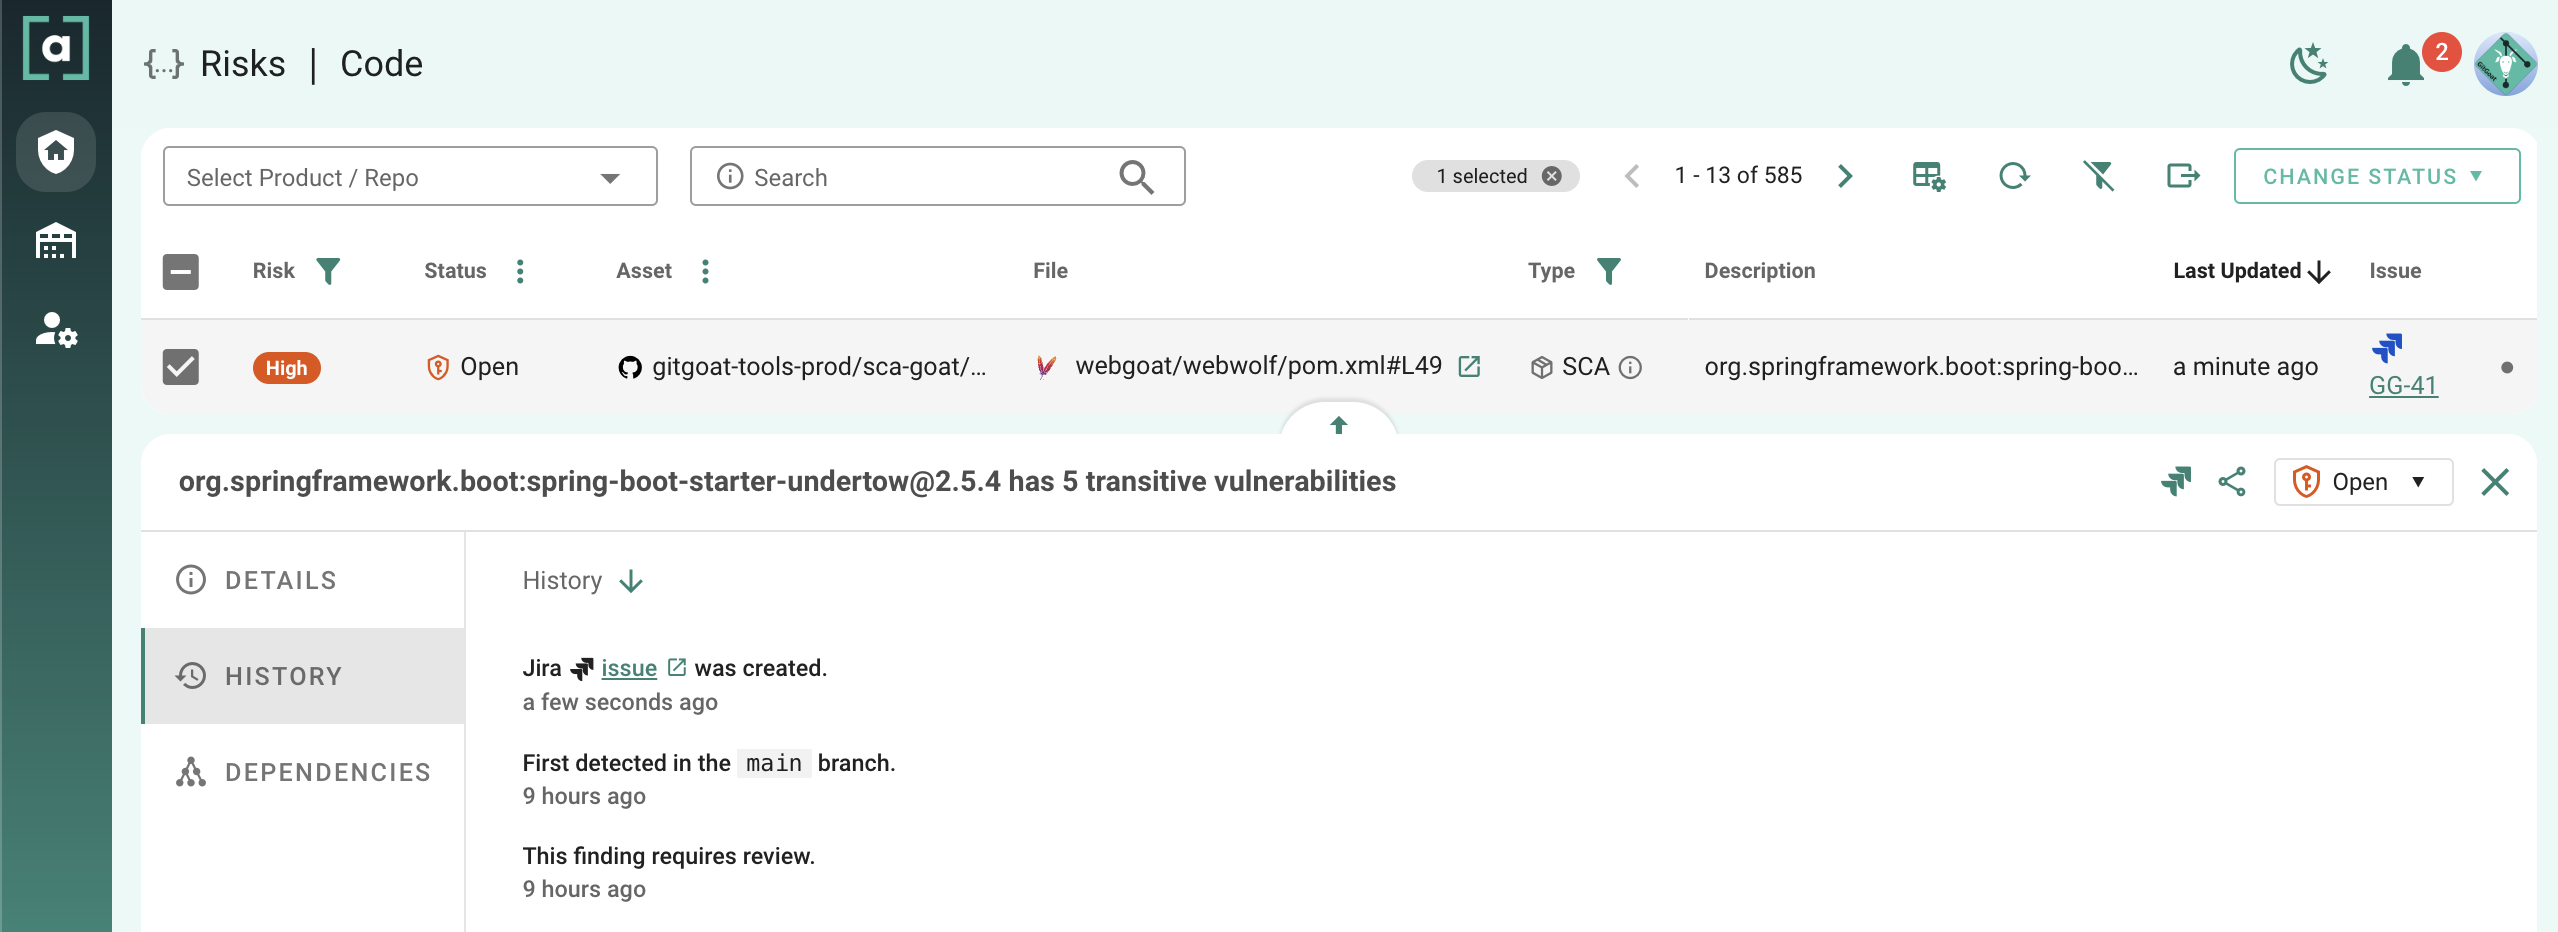The height and width of the screenshot is (932, 2558).
Task: Clear the '1 selected' chip
Action: point(1551,176)
